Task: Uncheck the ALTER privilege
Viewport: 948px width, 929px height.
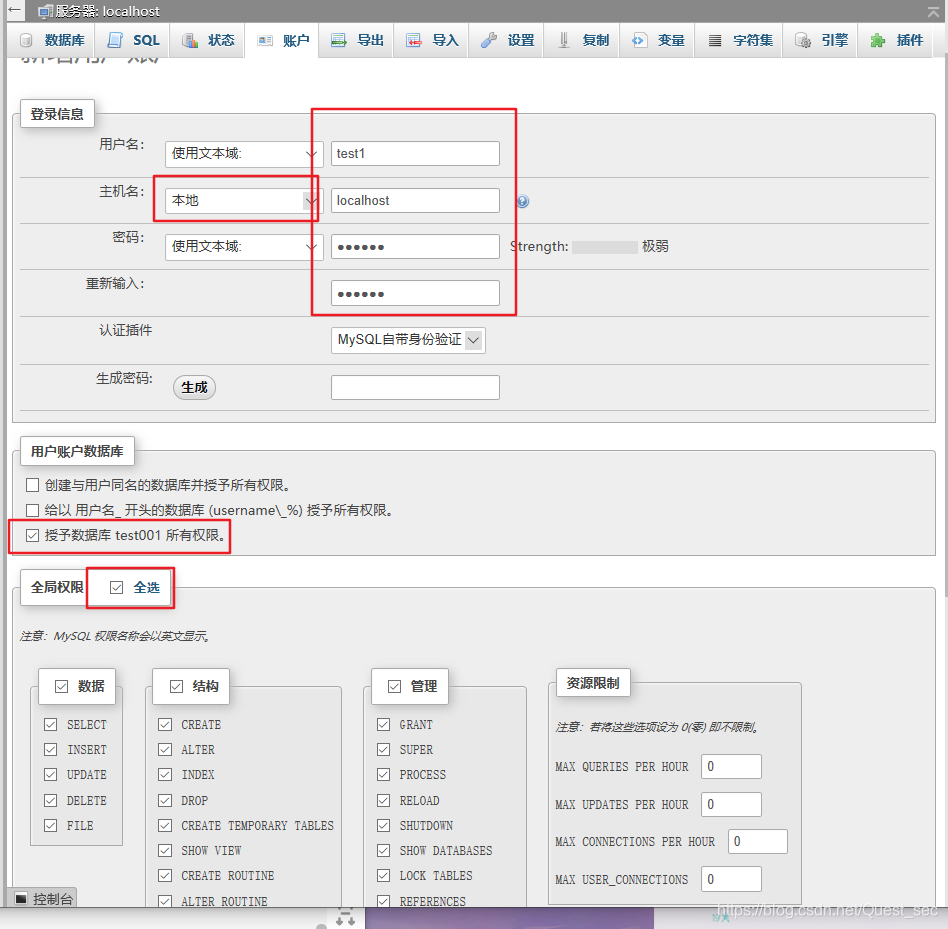Action: click(165, 749)
